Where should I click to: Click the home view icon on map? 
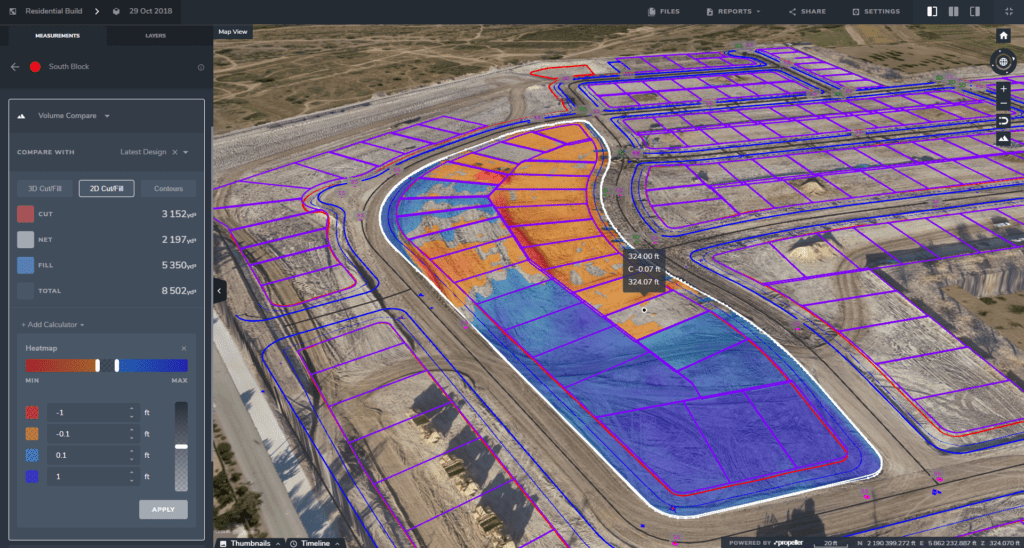point(1003,35)
